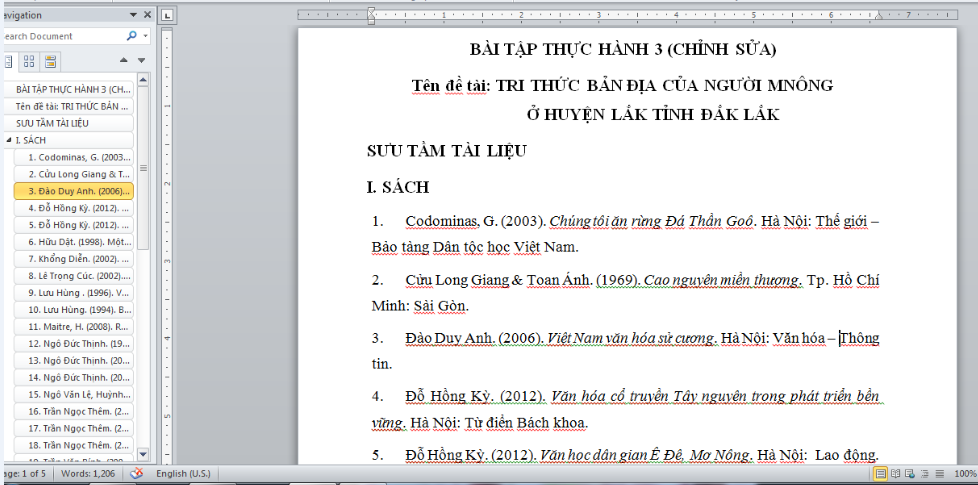The height and width of the screenshot is (485, 978).
Task: Select BÀI TẬP THỰC HÀNH 3 heading
Action: (69, 90)
